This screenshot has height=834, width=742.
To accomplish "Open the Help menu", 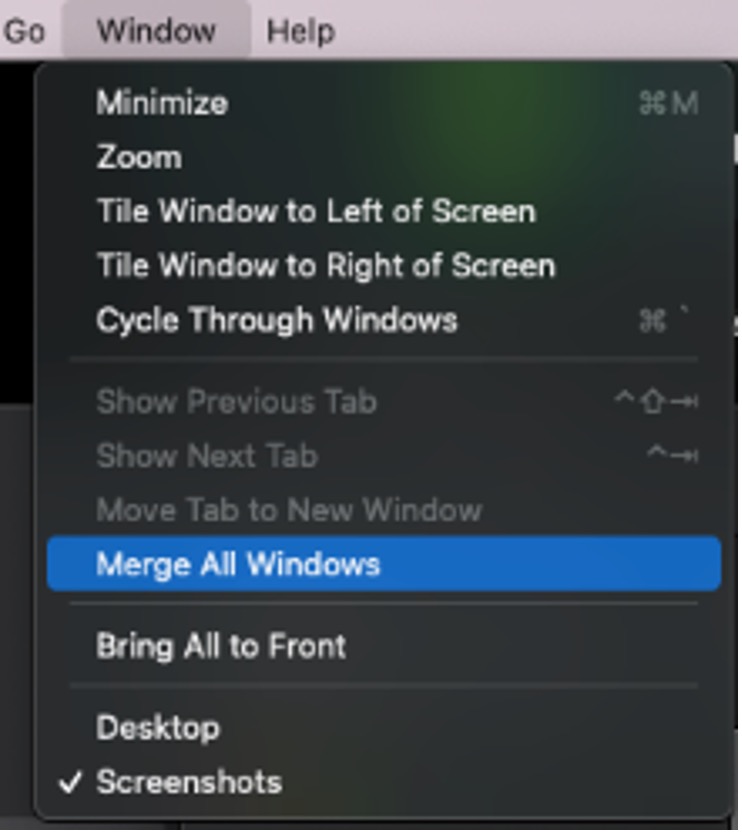I will tap(300, 31).
